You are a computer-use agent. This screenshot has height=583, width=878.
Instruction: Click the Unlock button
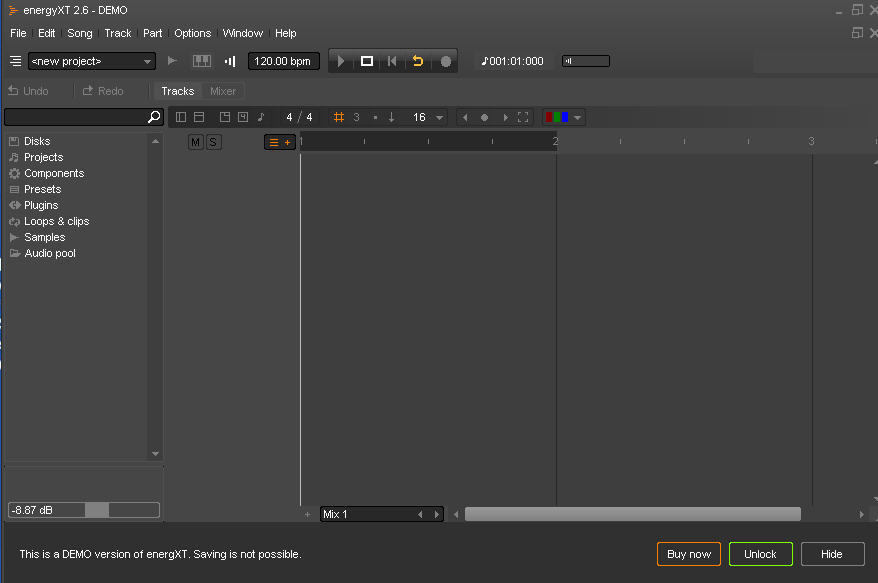pyautogui.click(x=760, y=554)
